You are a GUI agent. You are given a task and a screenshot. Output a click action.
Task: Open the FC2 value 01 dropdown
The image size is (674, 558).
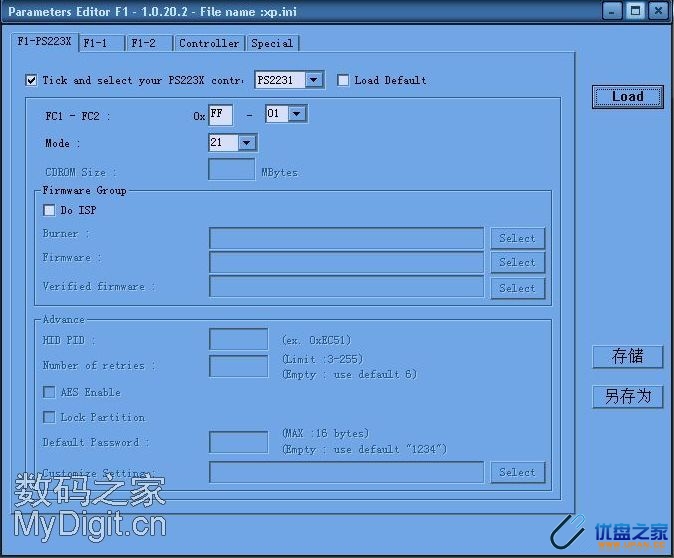pyautogui.click(x=296, y=114)
